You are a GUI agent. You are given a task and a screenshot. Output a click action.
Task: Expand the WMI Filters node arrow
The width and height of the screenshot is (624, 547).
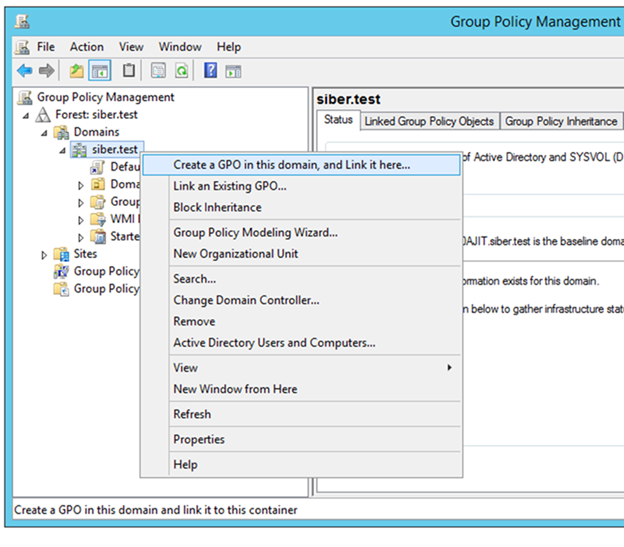(x=81, y=220)
